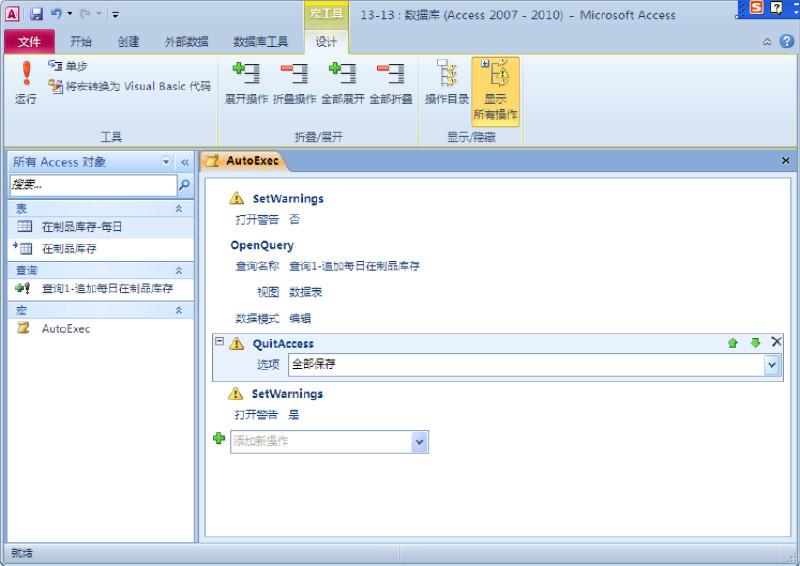Open the Undo history dropdown arrow

pyautogui.click(x=69, y=14)
